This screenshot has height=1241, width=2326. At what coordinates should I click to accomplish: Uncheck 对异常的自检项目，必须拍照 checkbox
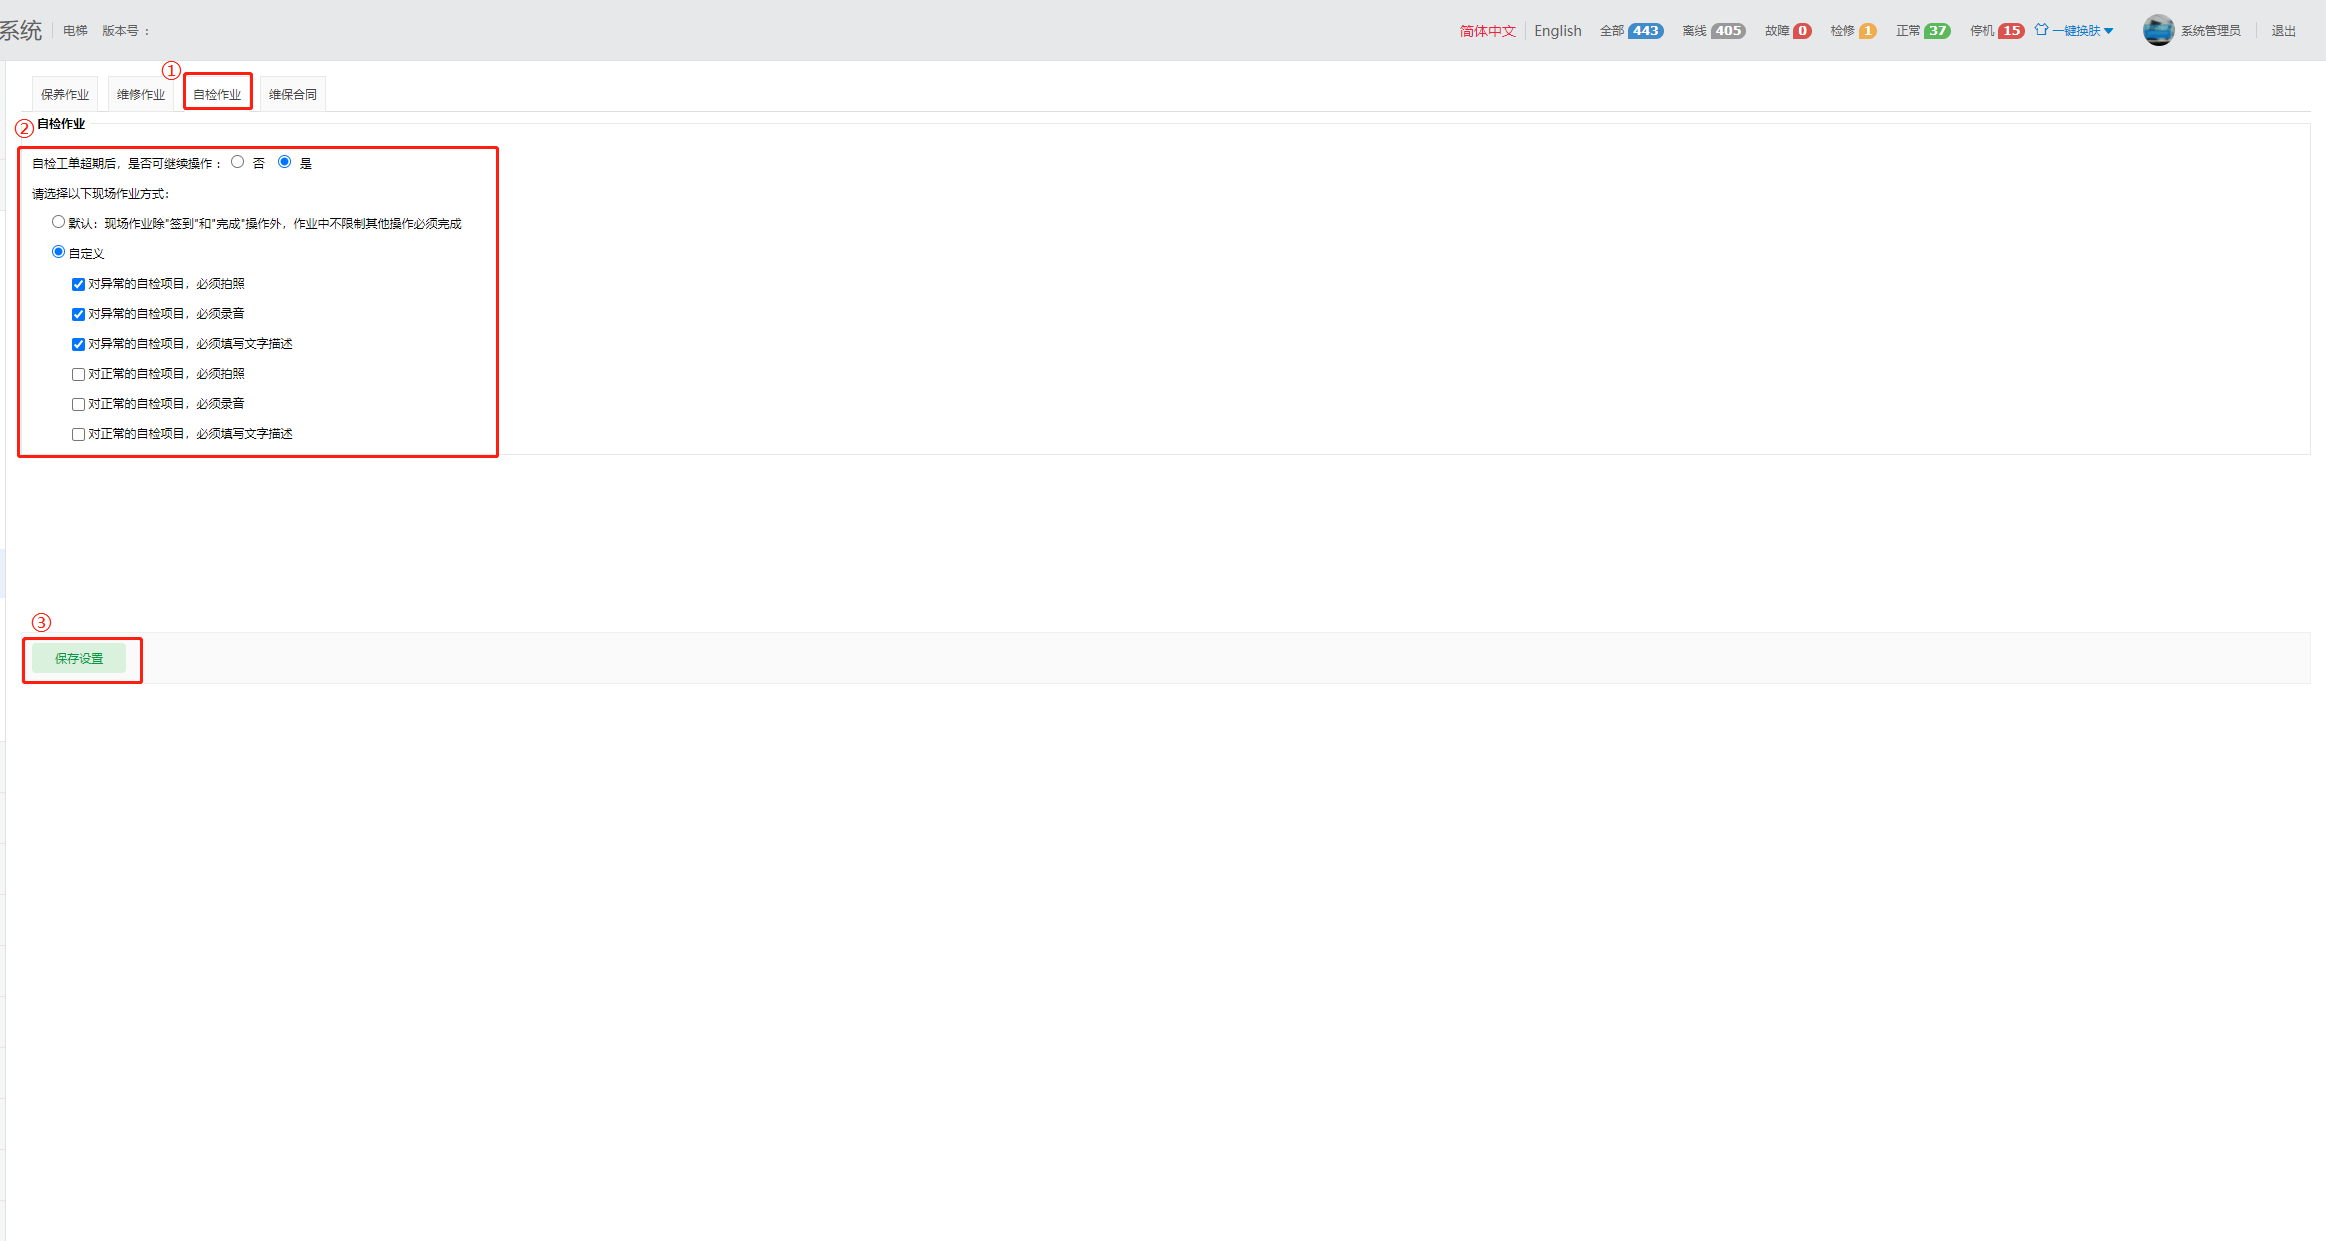coord(78,284)
